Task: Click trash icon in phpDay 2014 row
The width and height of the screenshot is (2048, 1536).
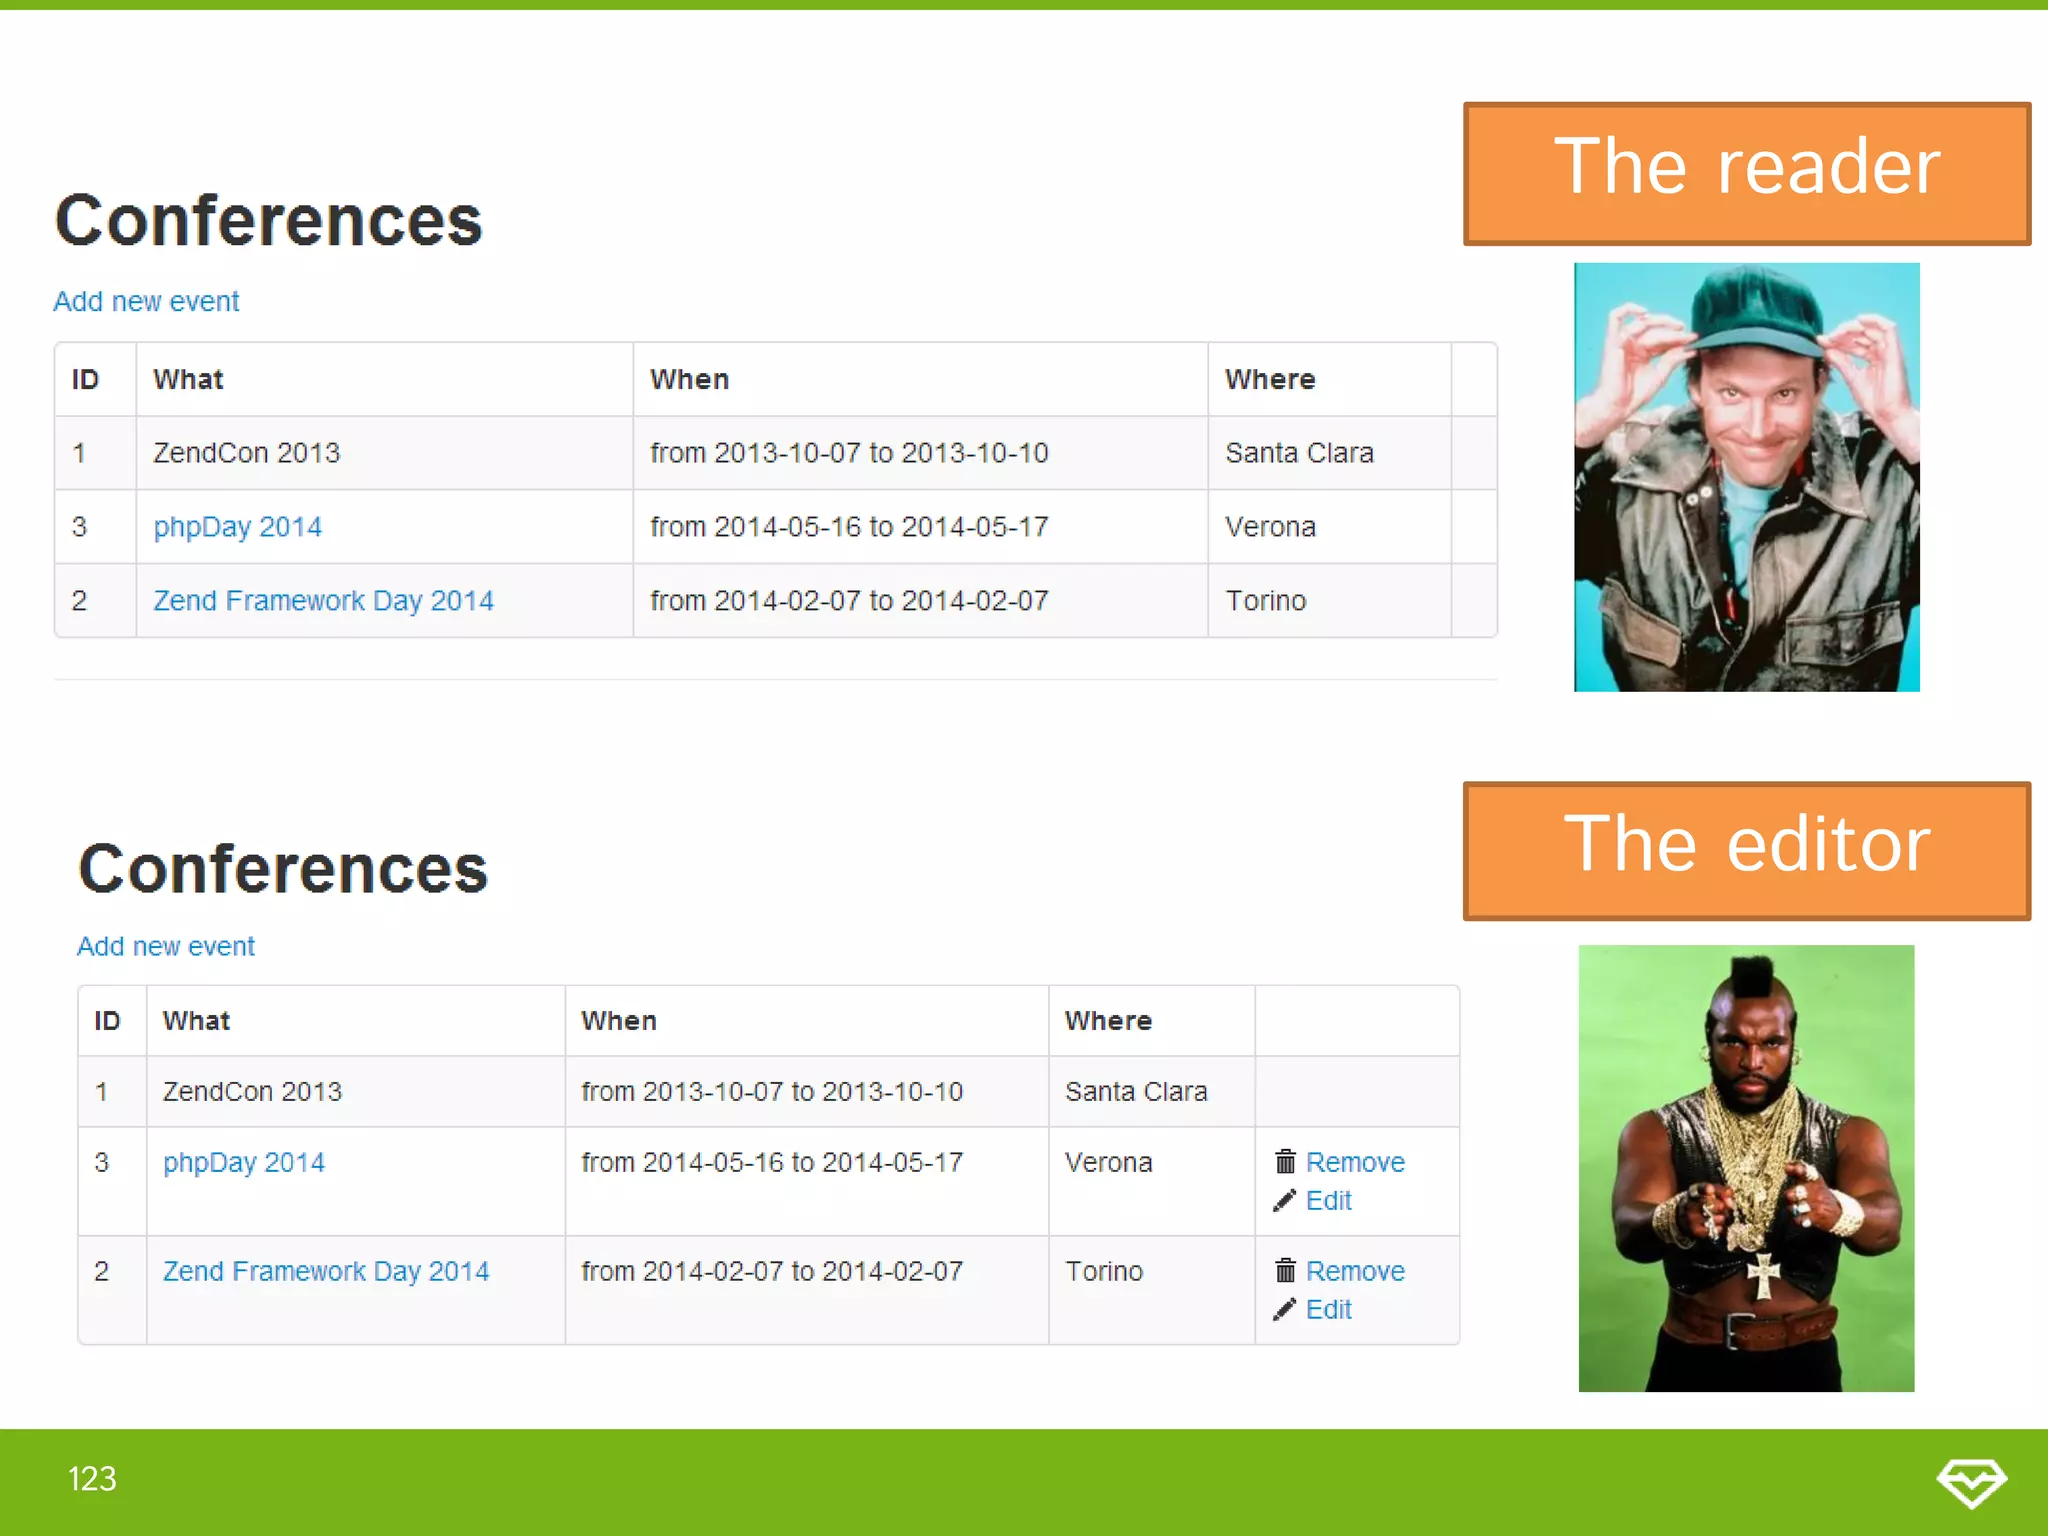Action: point(1285,1161)
